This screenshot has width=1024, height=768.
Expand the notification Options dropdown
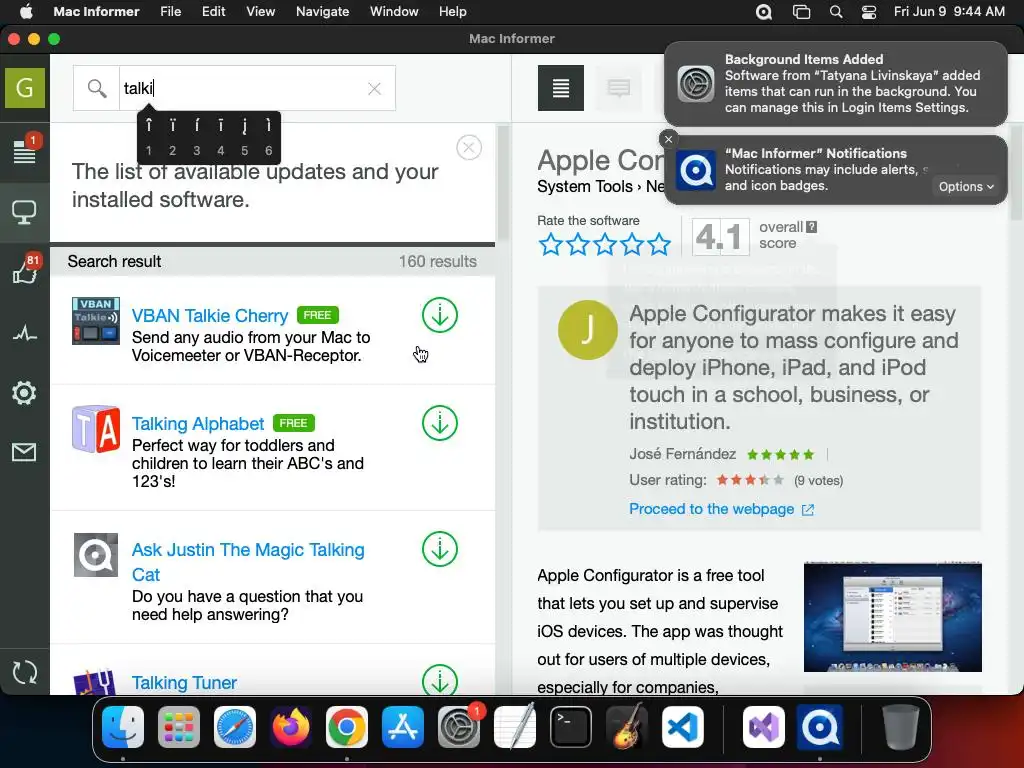pos(966,186)
